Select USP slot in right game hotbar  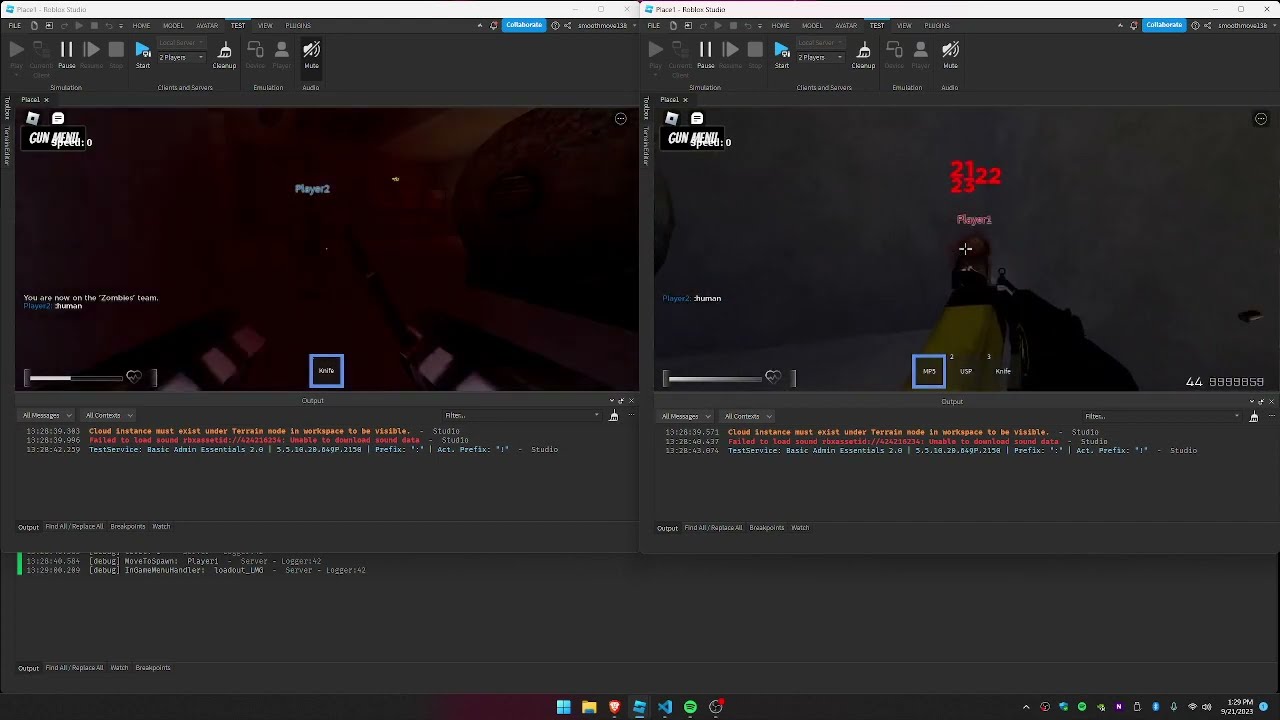(966, 371)
